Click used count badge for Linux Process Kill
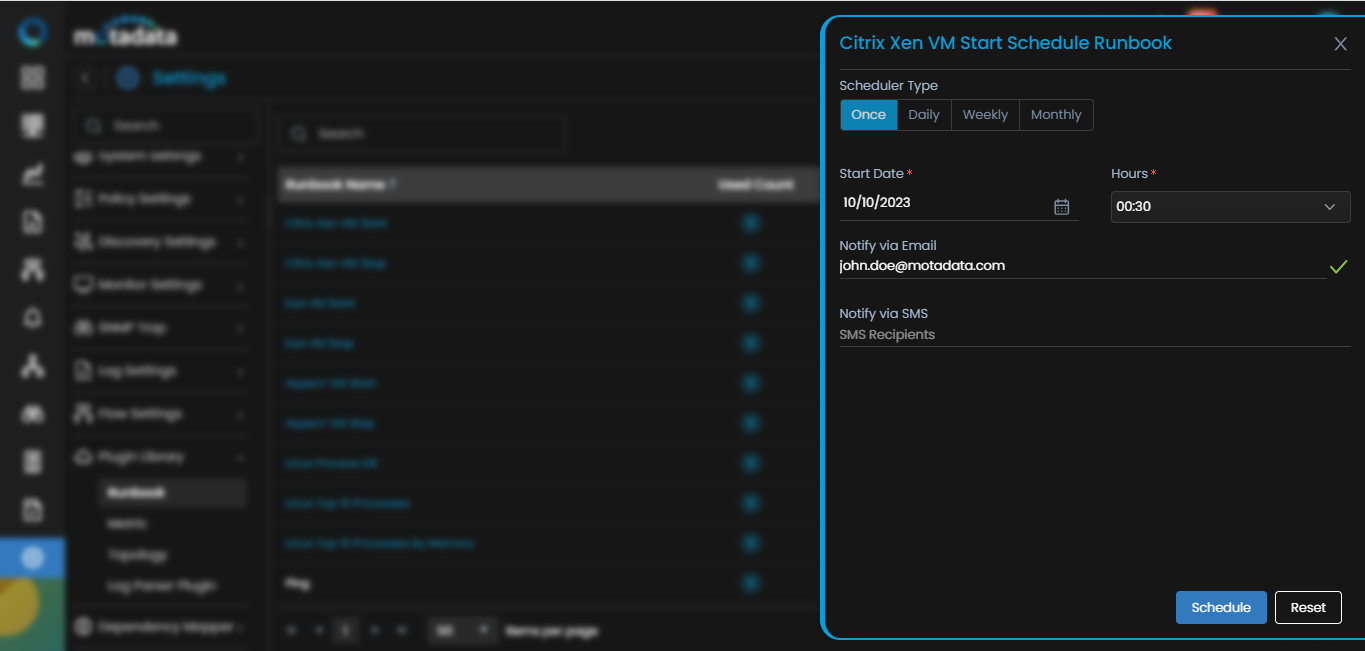The image size is (1365, 651). click(751, 463)
